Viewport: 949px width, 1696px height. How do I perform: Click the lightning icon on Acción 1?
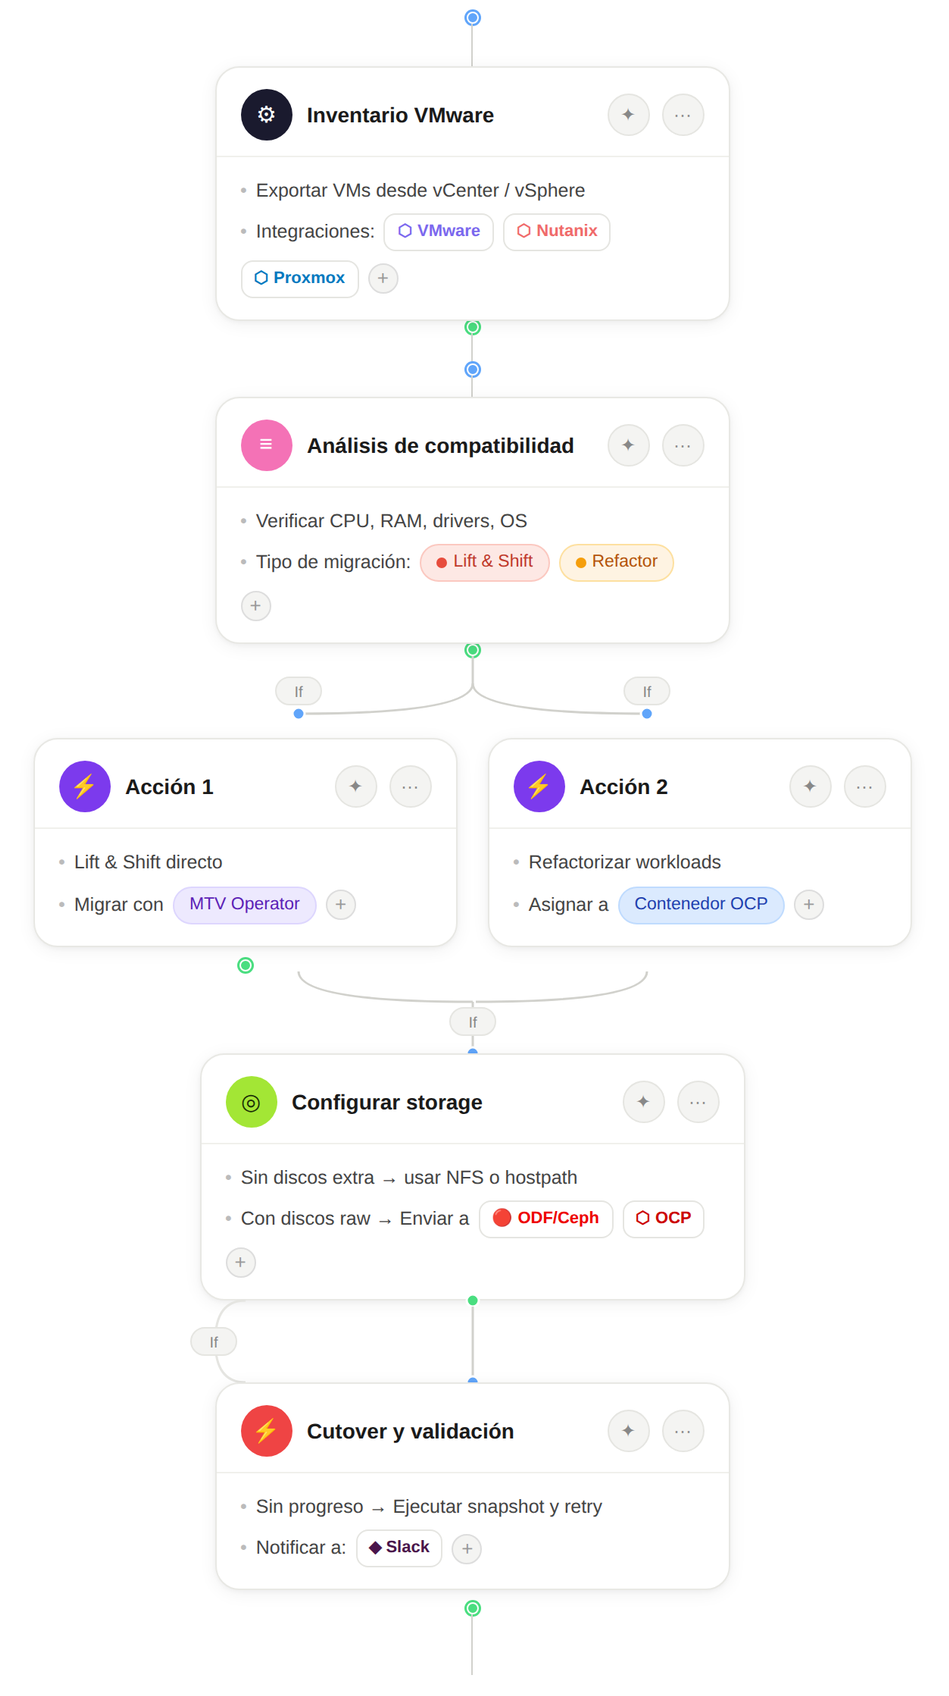85,787
